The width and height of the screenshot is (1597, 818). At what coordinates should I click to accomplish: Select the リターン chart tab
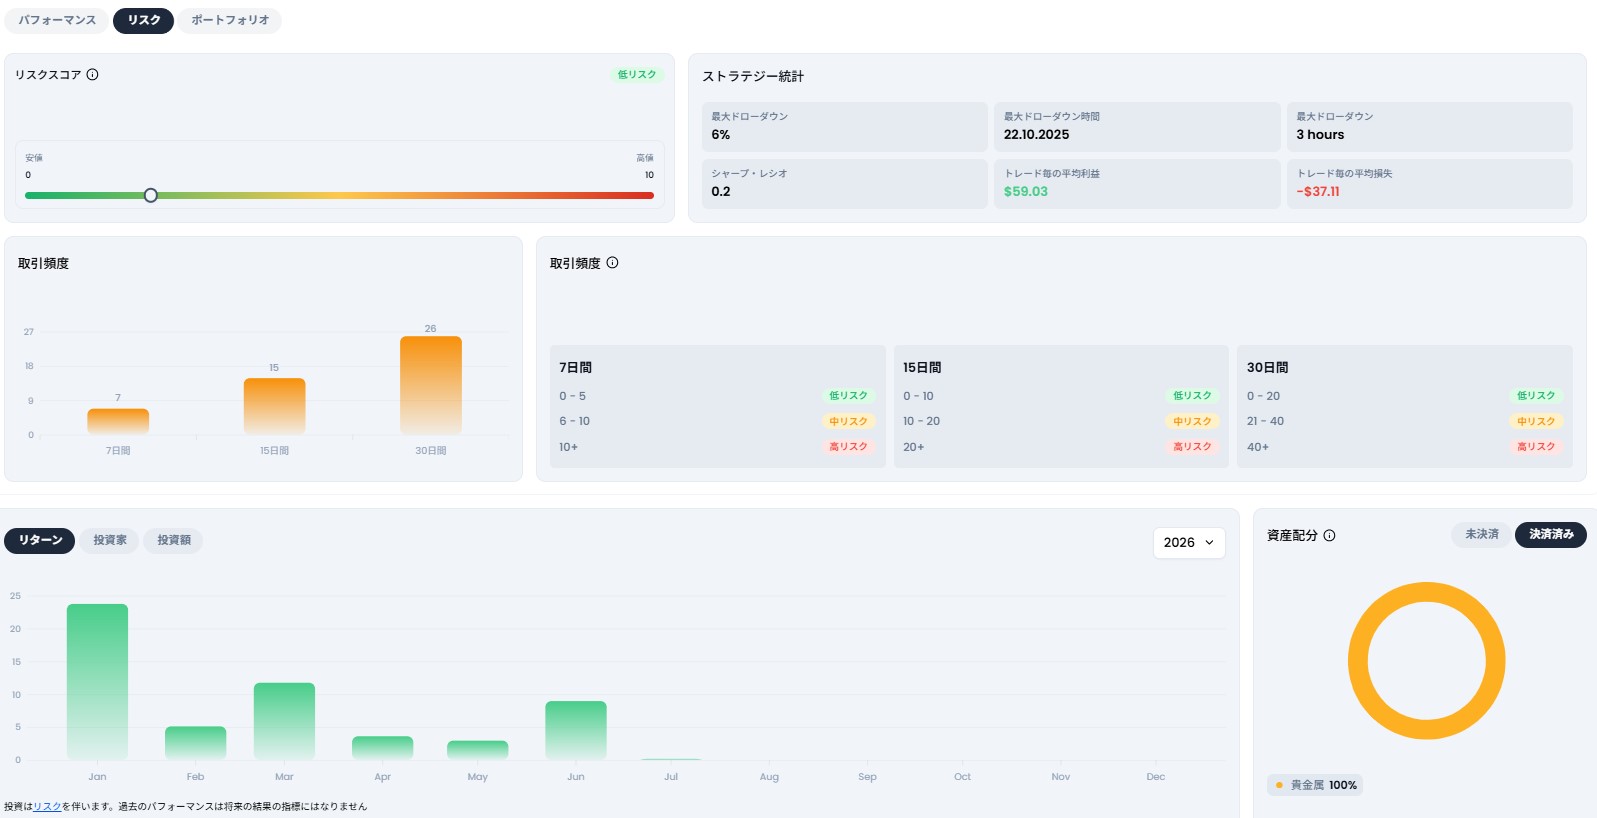click(40, 540)
